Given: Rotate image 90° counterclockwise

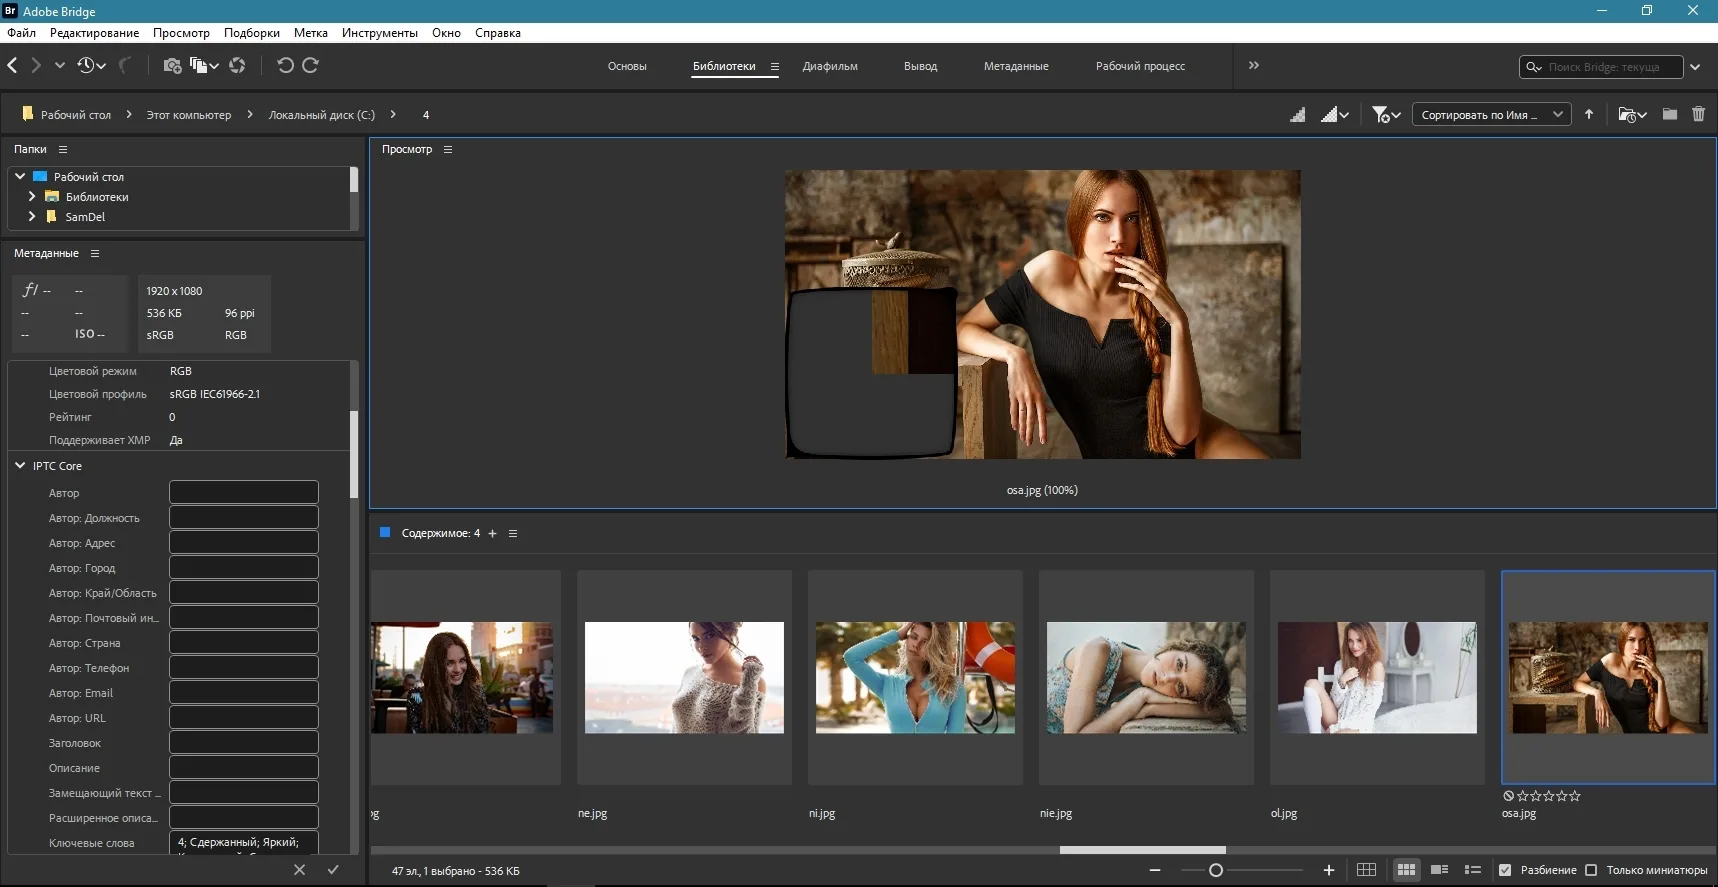Looking at the screenshot, I should 285,66.
